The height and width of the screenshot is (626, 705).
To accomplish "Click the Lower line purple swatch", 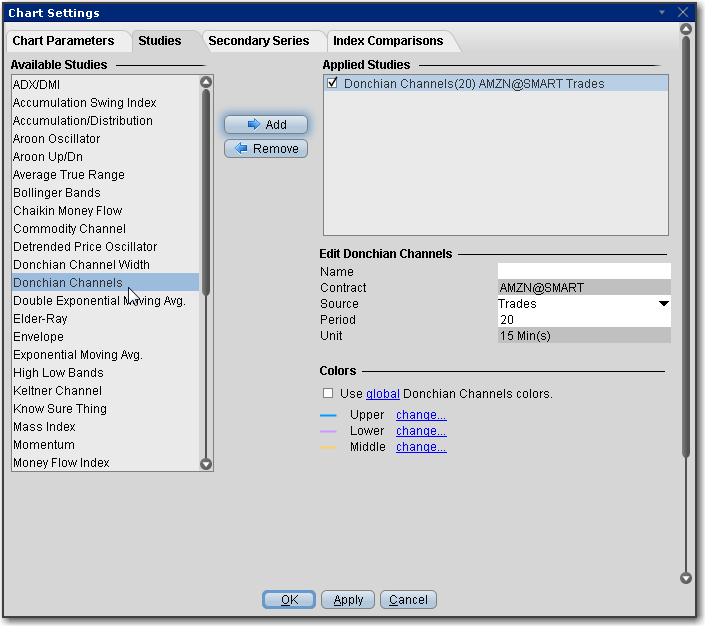I will point(328,431).
